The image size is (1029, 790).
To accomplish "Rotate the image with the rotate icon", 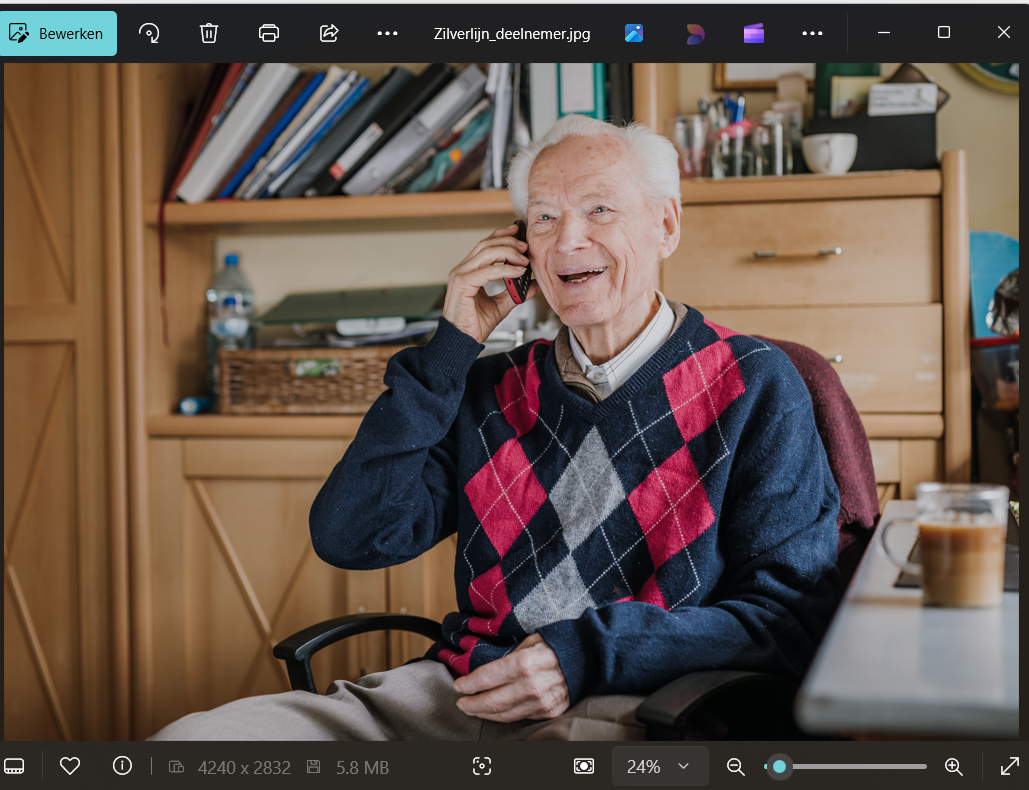I will coord(149,33).
